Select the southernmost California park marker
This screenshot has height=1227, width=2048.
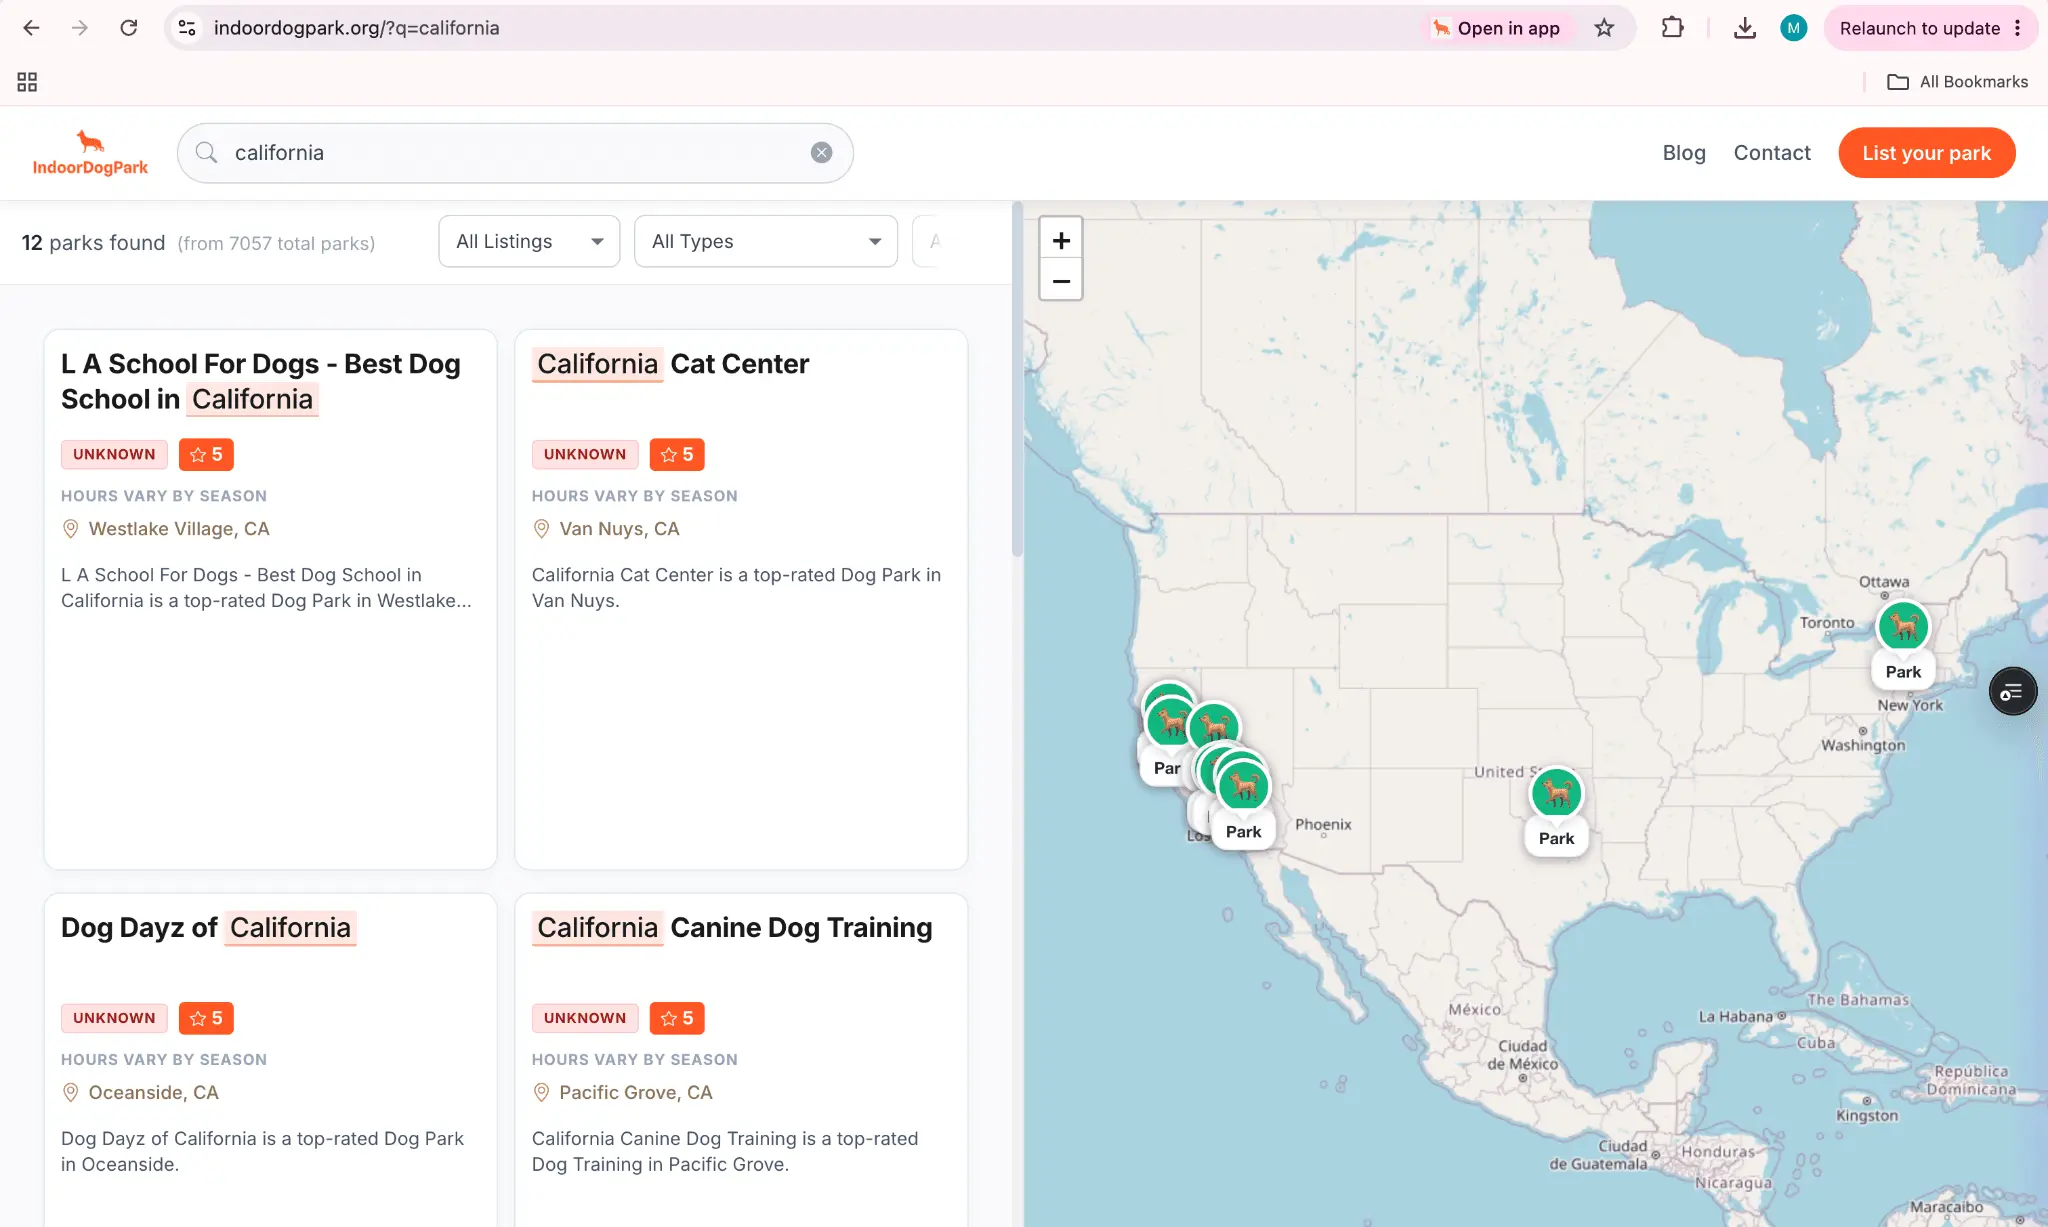tap(1244, 787)
